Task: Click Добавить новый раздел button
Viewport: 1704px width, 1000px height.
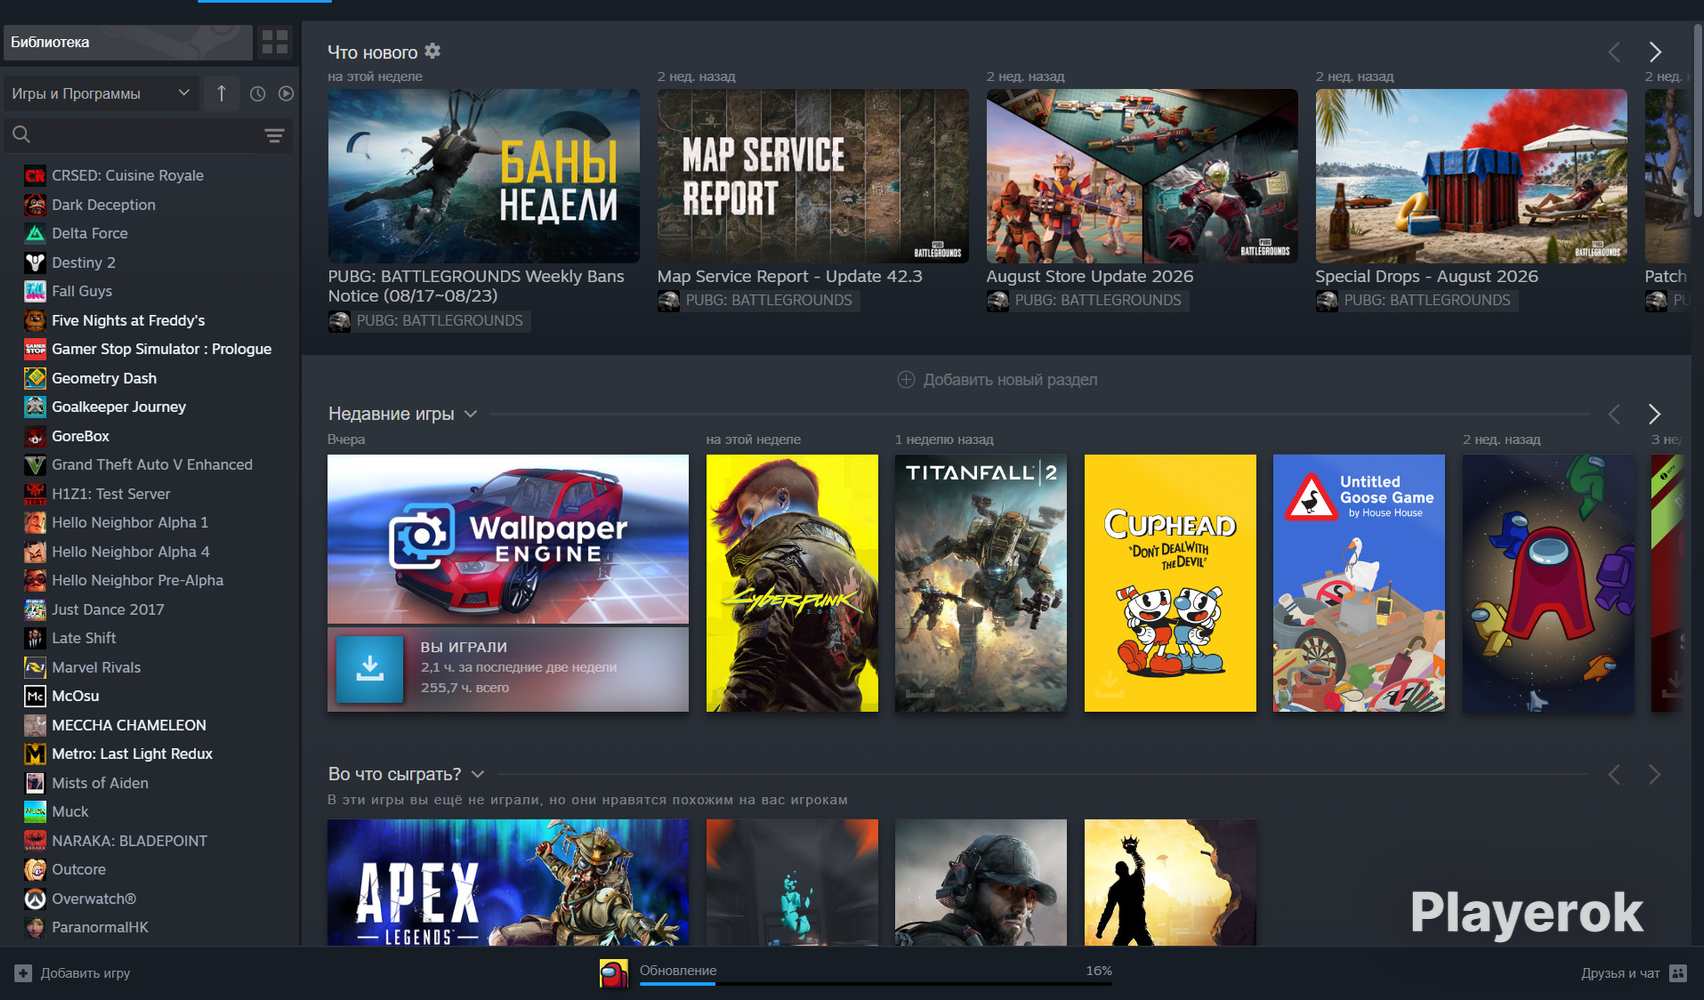Action: coord(998,380)
